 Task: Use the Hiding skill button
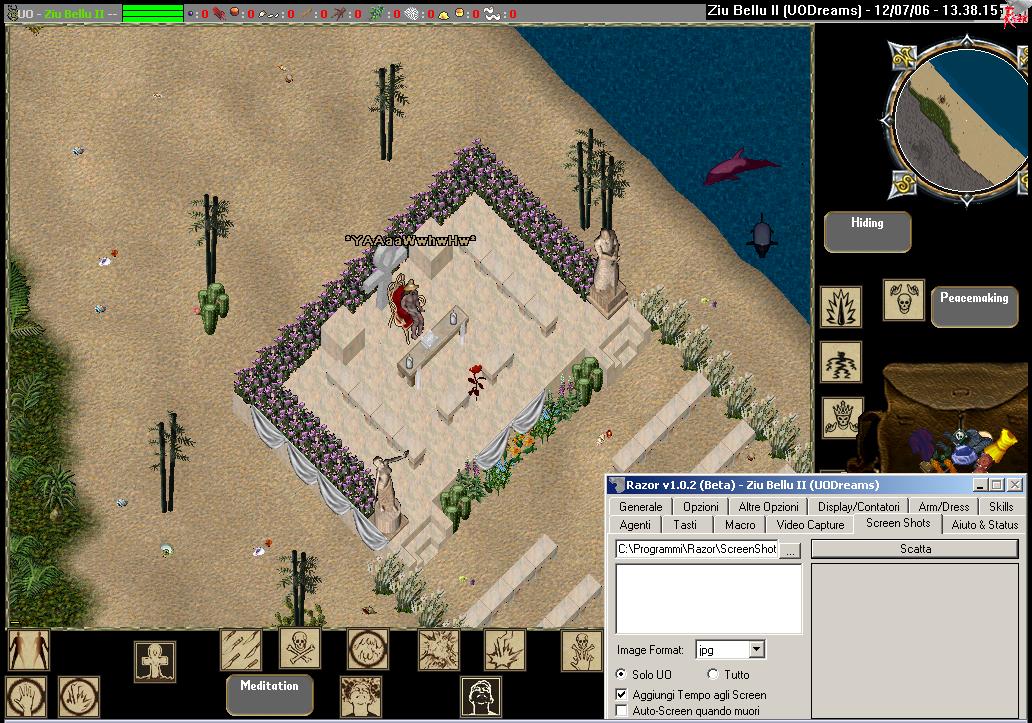pyautogui.click(x=867, y=232)
